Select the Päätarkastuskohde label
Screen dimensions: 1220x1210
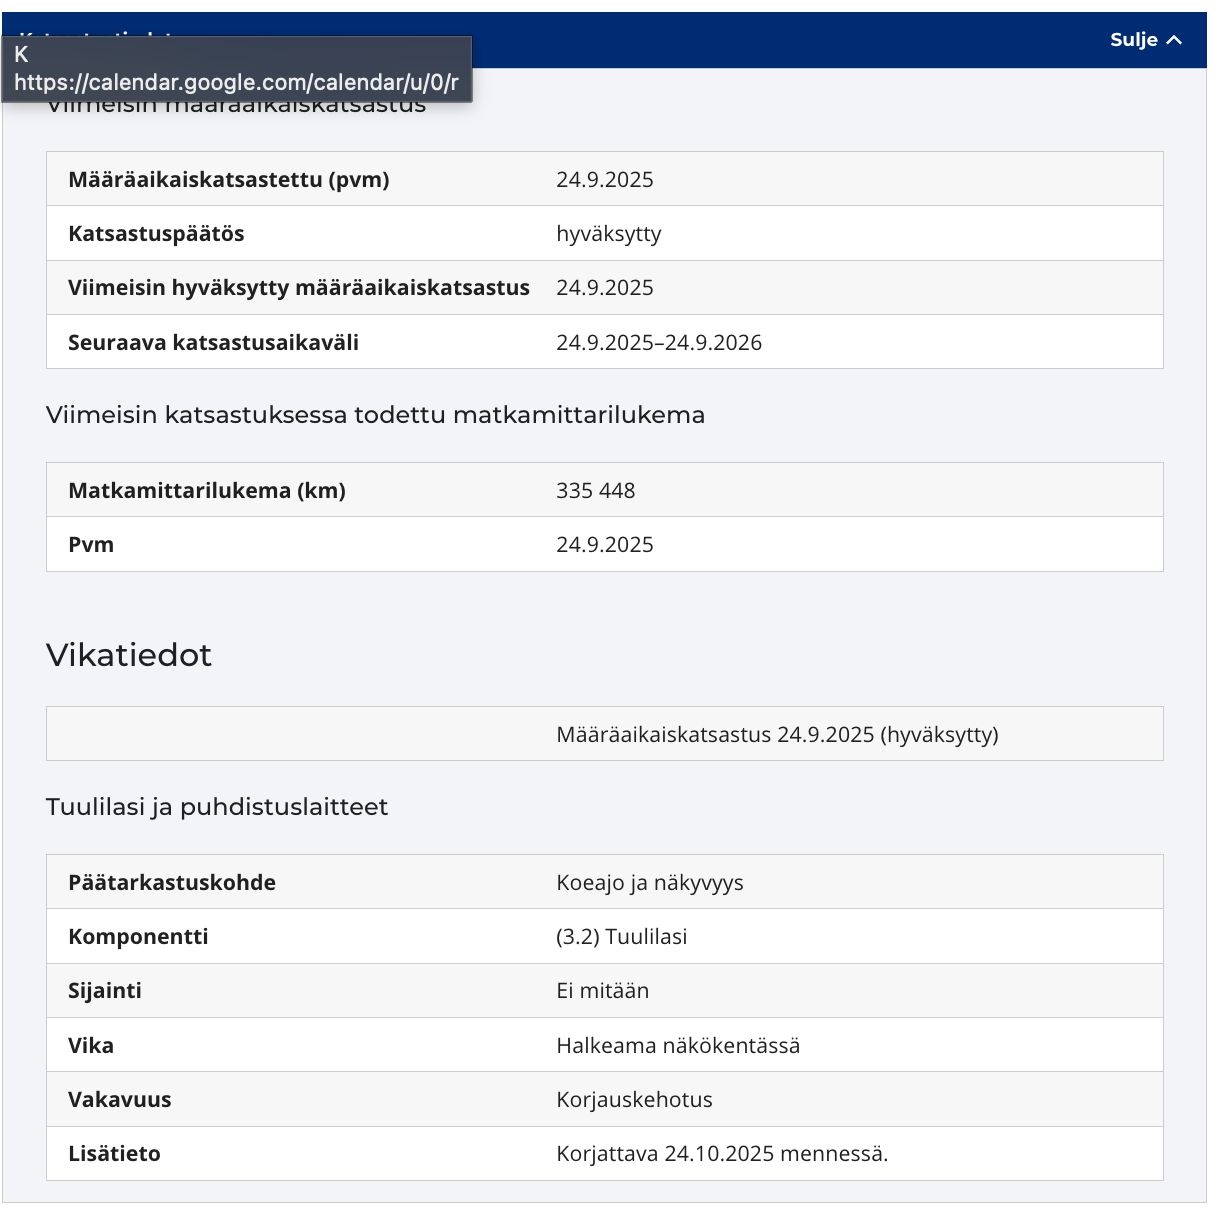tap(172, 883)
